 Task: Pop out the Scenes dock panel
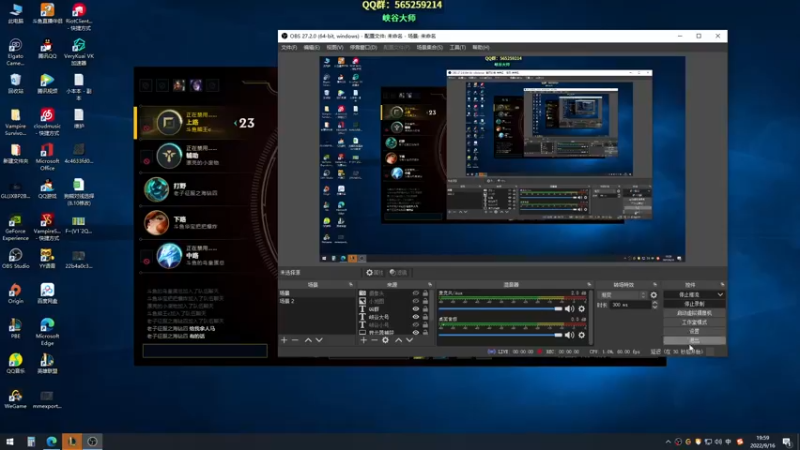[x=351, y=285]
